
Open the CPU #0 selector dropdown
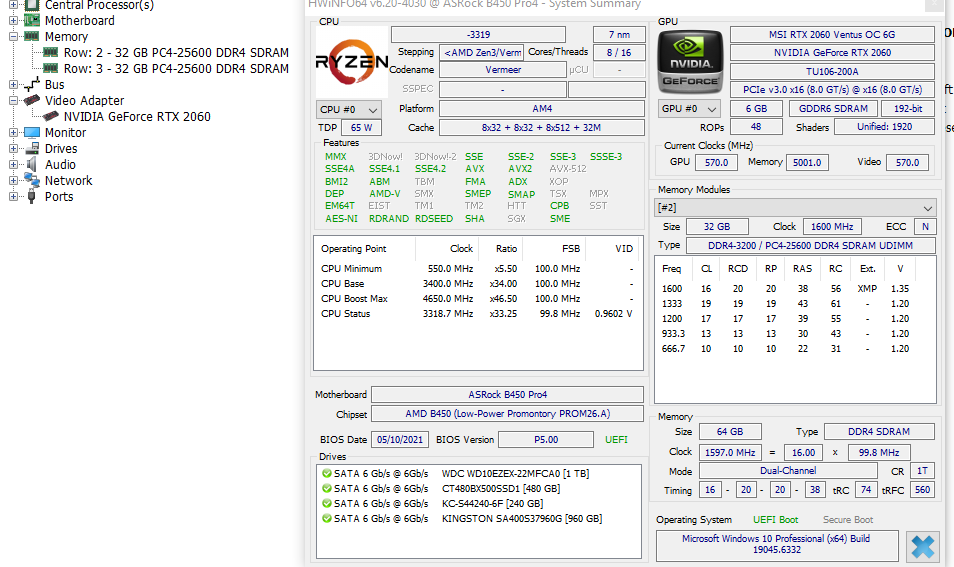click(x=349, y=110)
